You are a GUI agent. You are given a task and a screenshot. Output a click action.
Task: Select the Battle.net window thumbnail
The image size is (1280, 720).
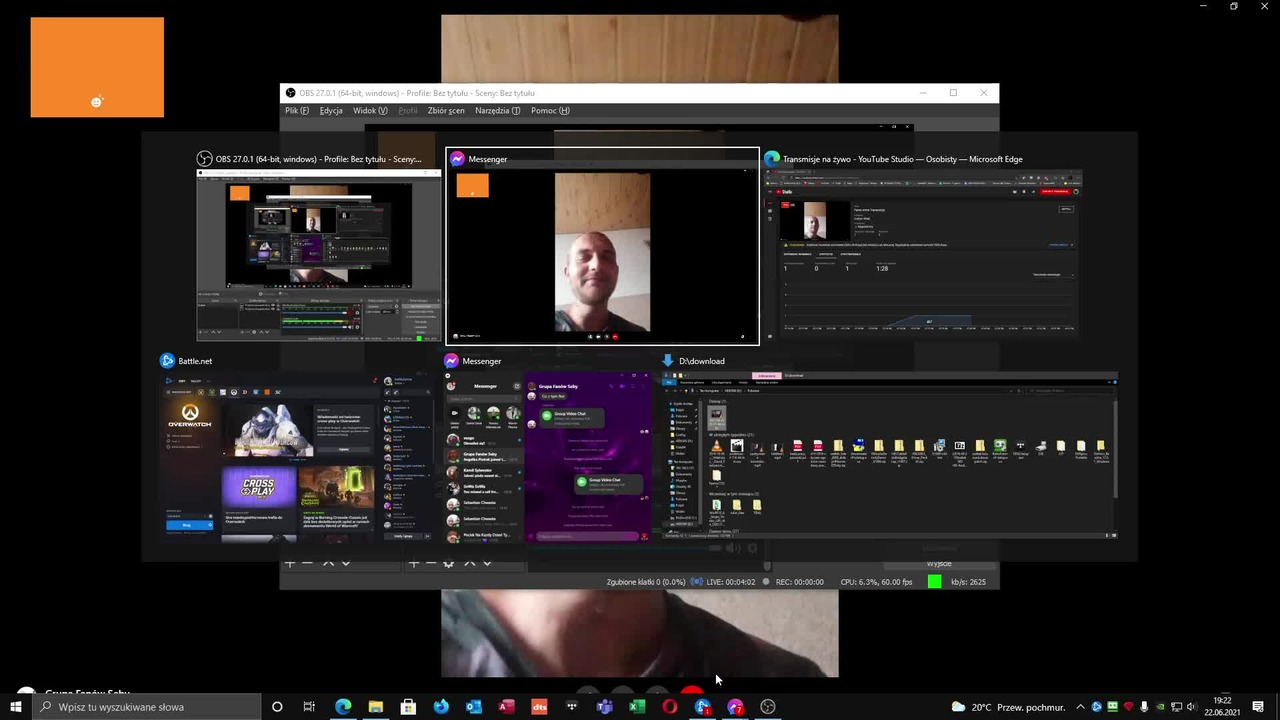(299, 448)
